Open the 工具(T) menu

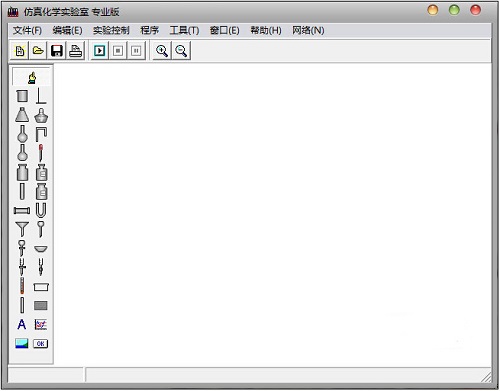tap(184, 31)
